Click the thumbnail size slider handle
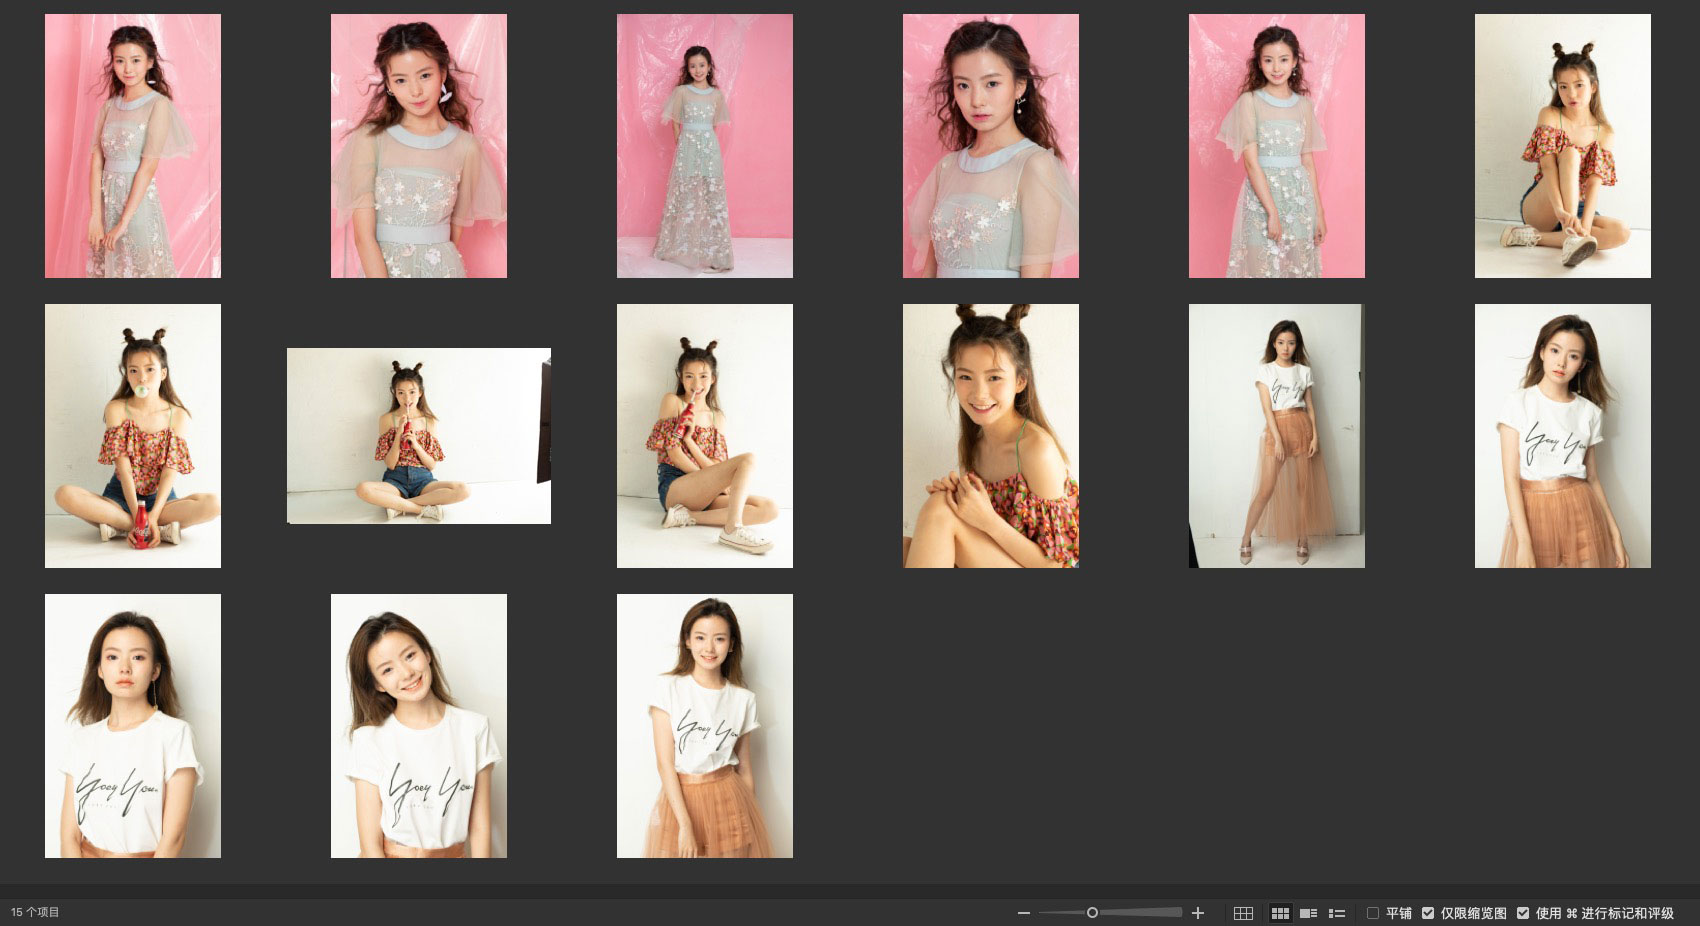The height and width of the screenshot is (926, 1700). point(1092,912)
